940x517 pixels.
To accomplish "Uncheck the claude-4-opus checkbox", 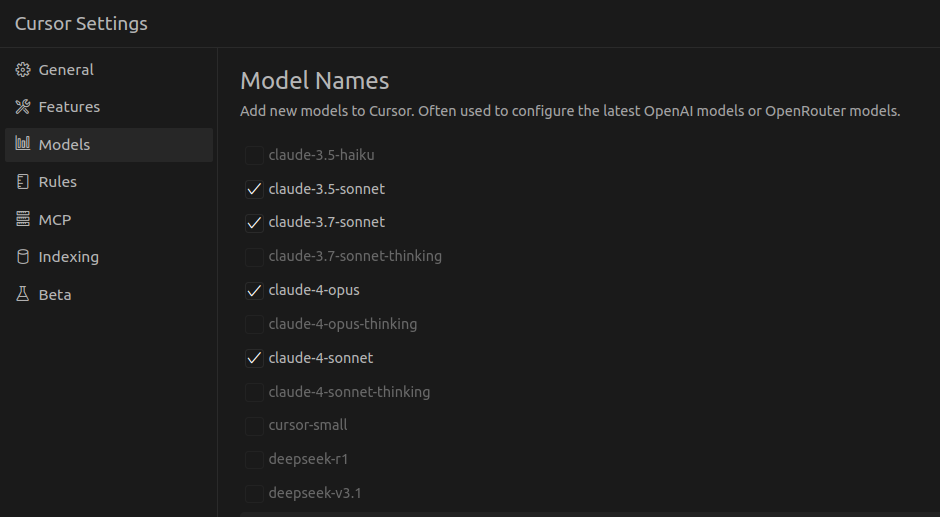I will click(254, 290).
